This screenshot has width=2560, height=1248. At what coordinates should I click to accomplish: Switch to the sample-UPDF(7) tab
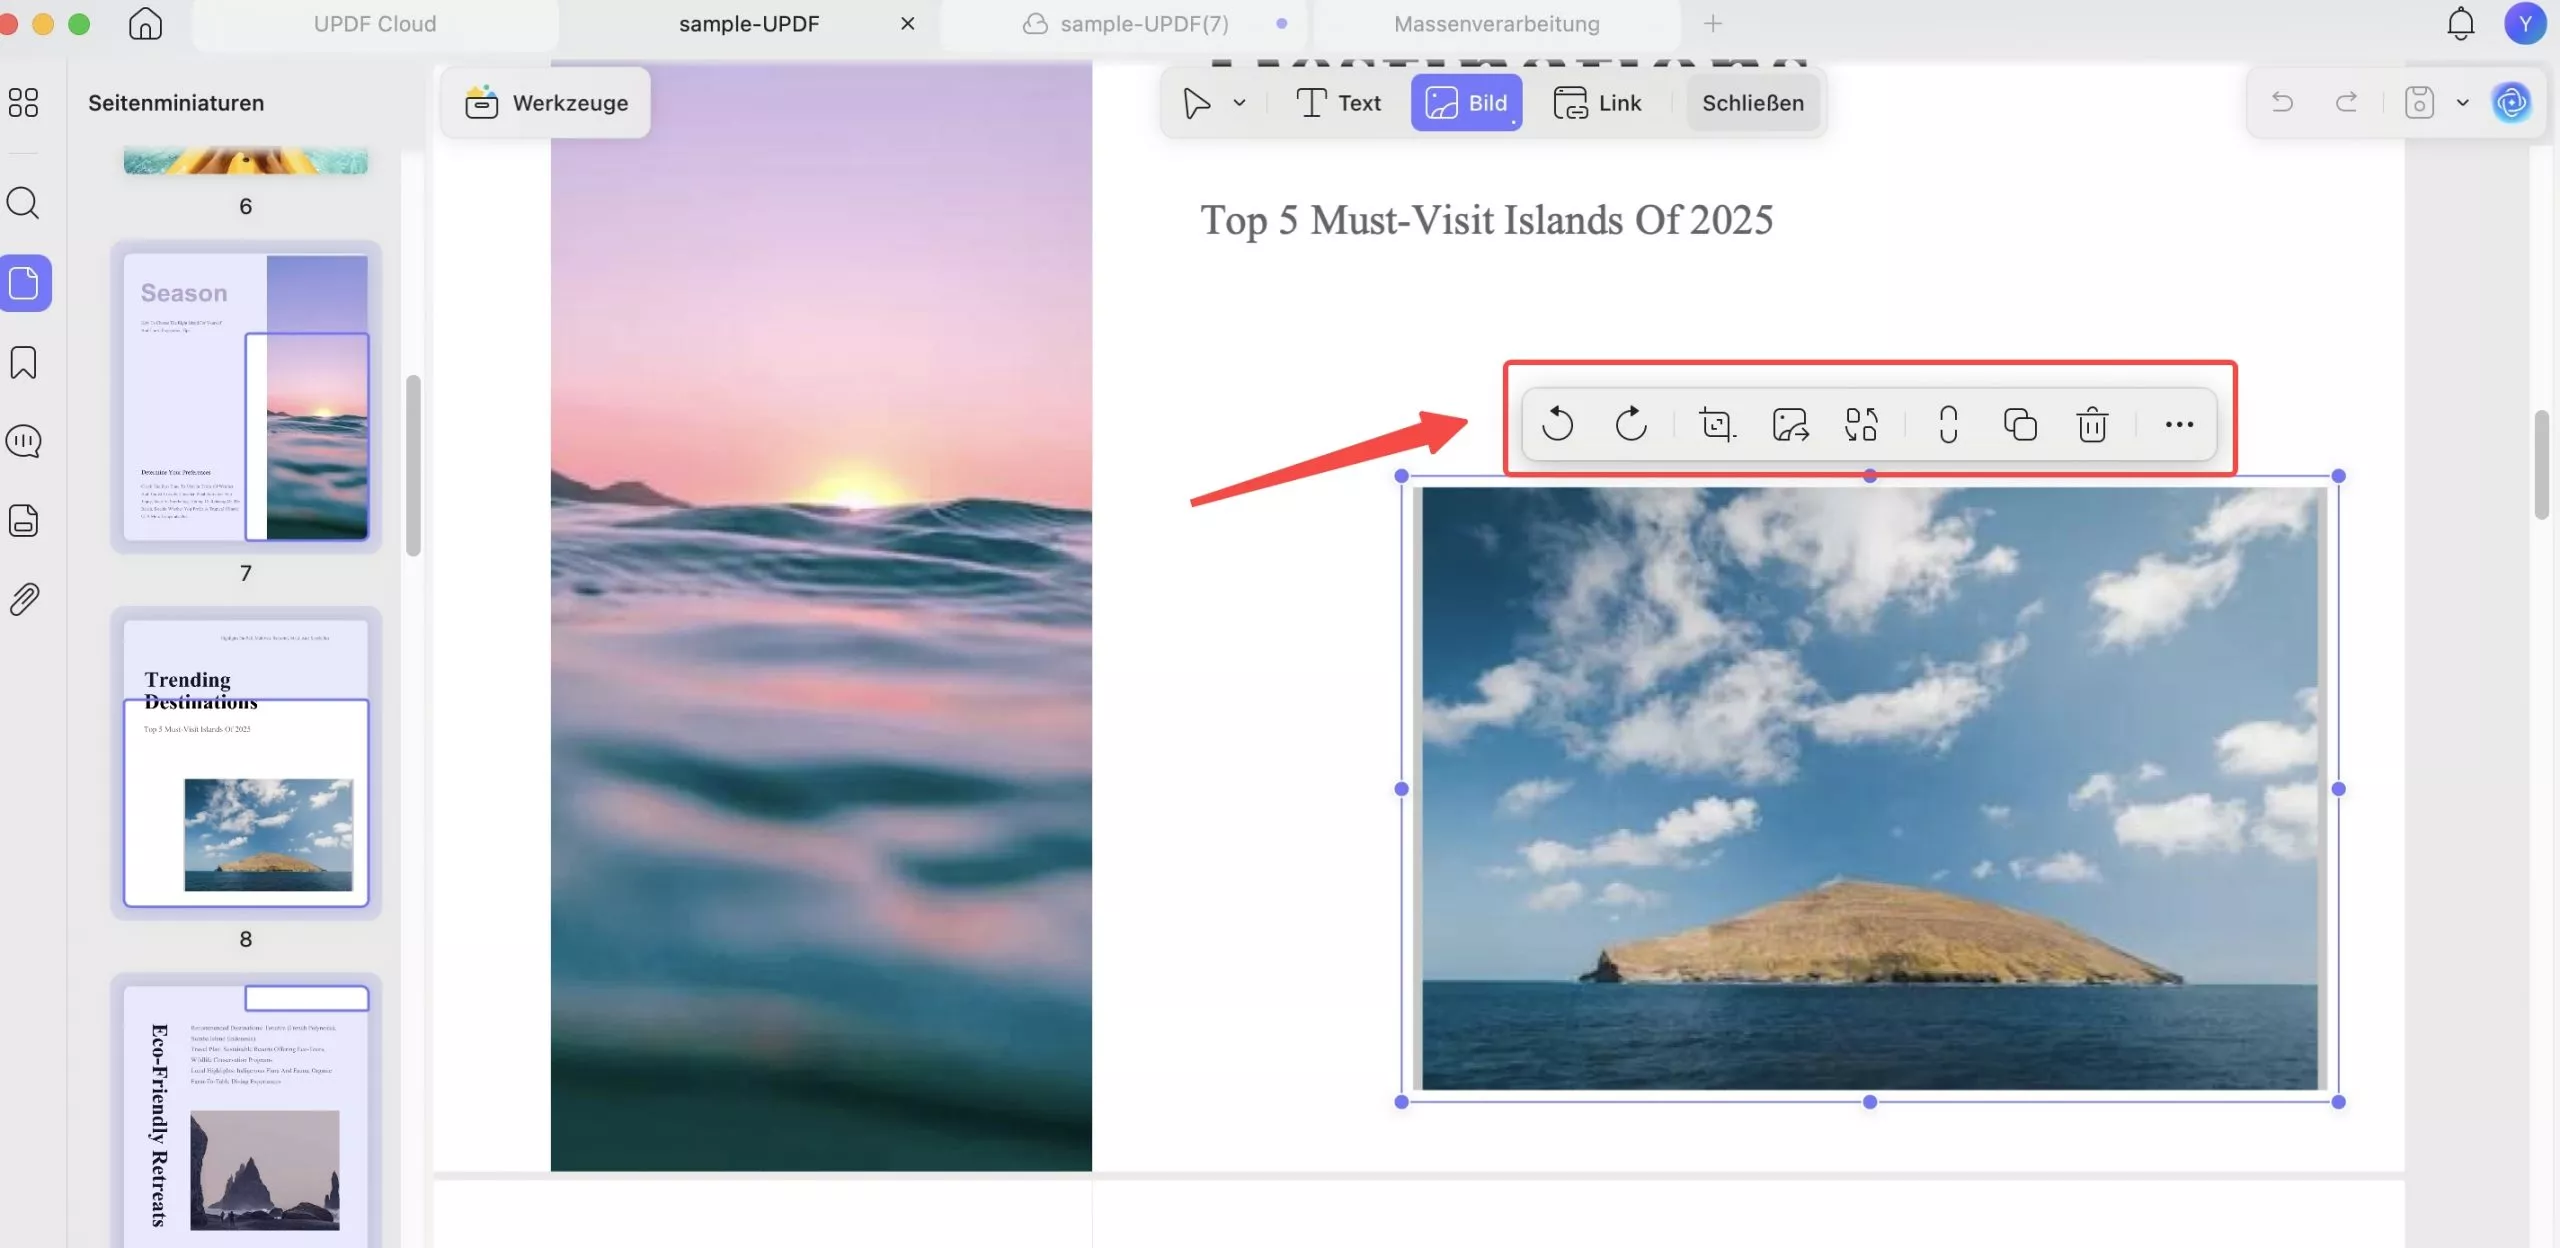pos(1143,24)
